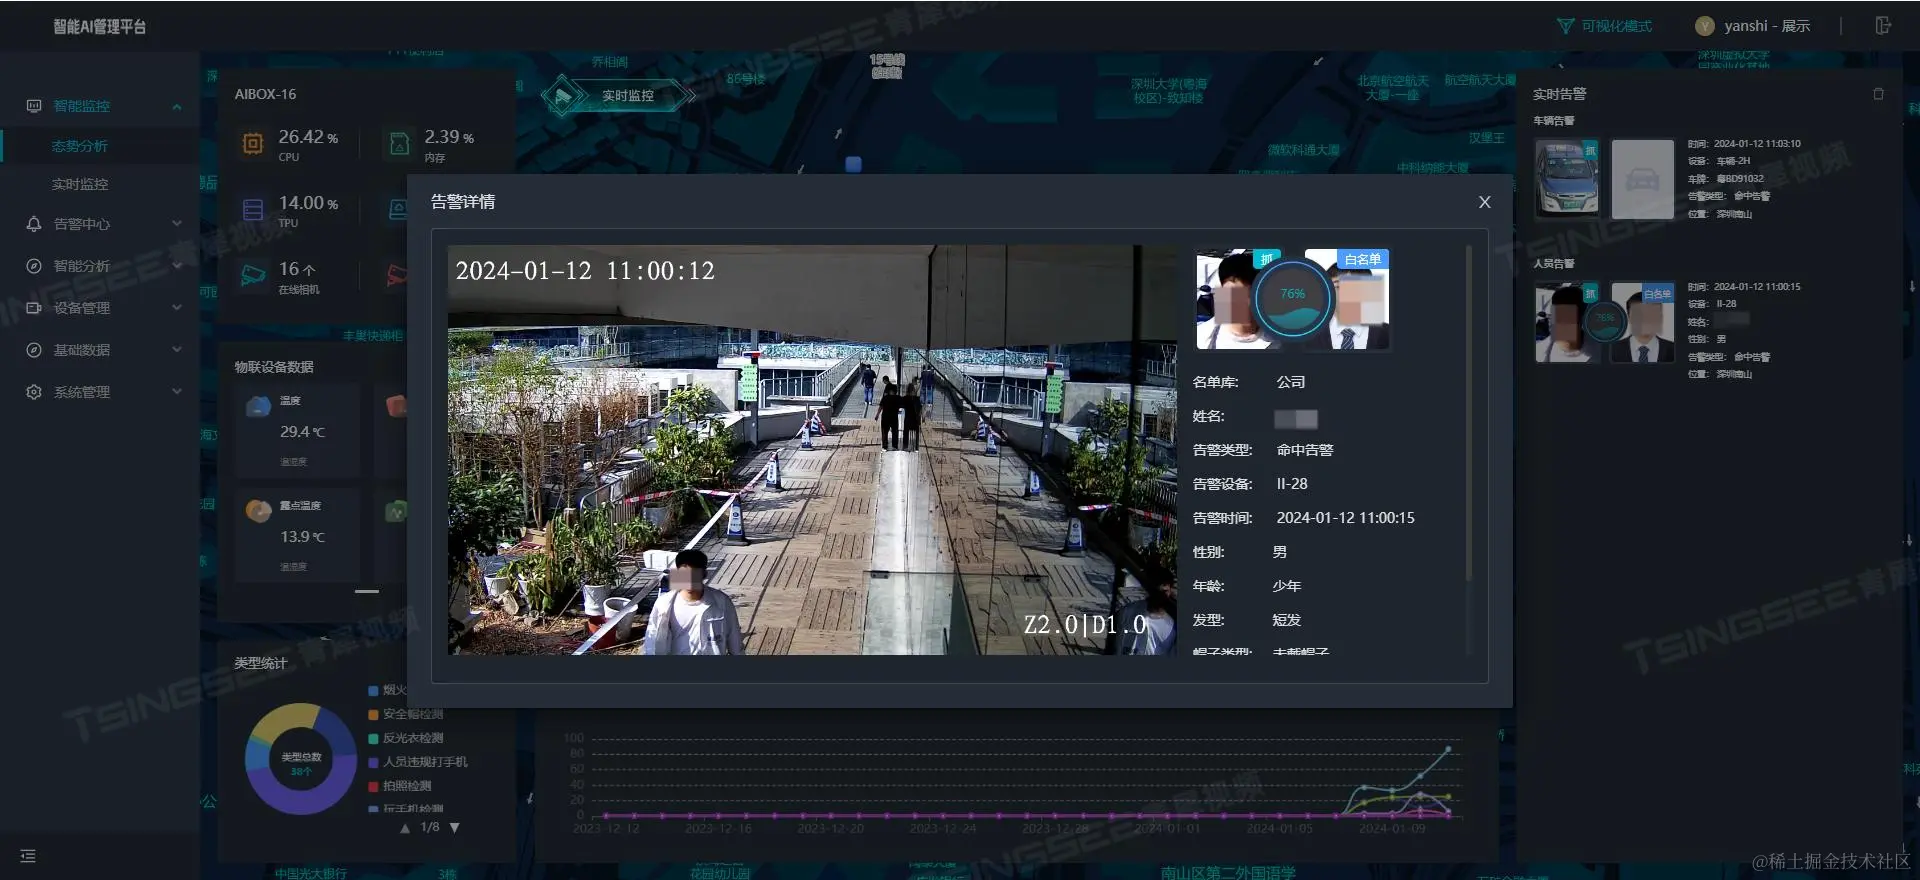The width and height of the screenshot is (1920, 880).
Task: Click the blue map marker pin
Action: tap(853, 164)
